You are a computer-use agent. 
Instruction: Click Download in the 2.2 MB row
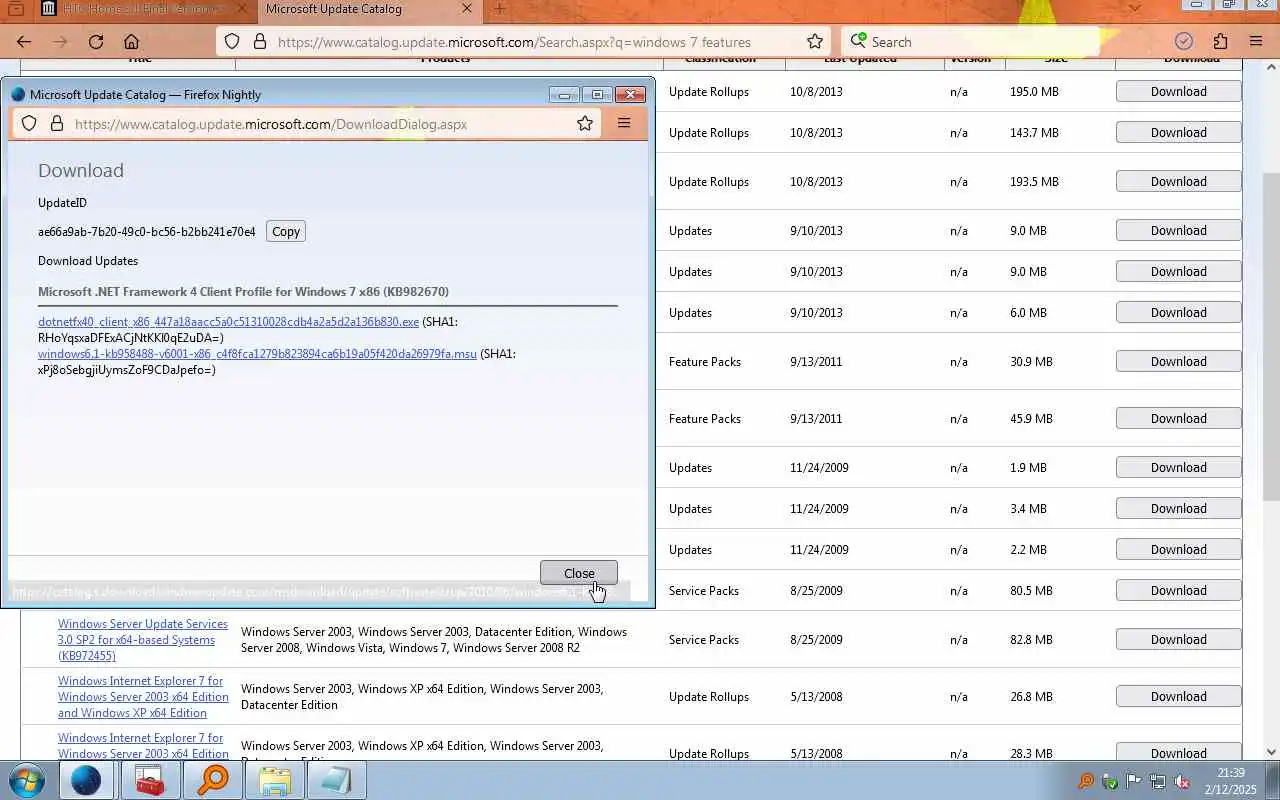coord(1178,549)
